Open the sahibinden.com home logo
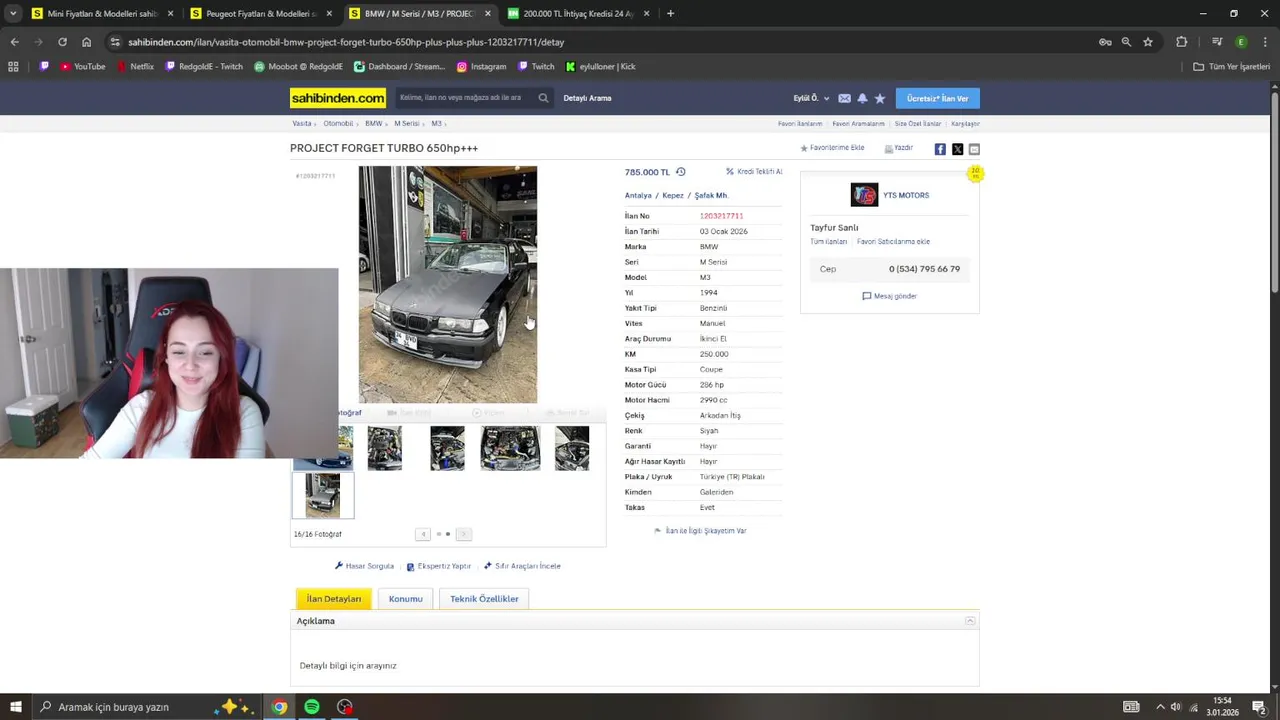Screen dimensions: 1280x720 (338, 98)
